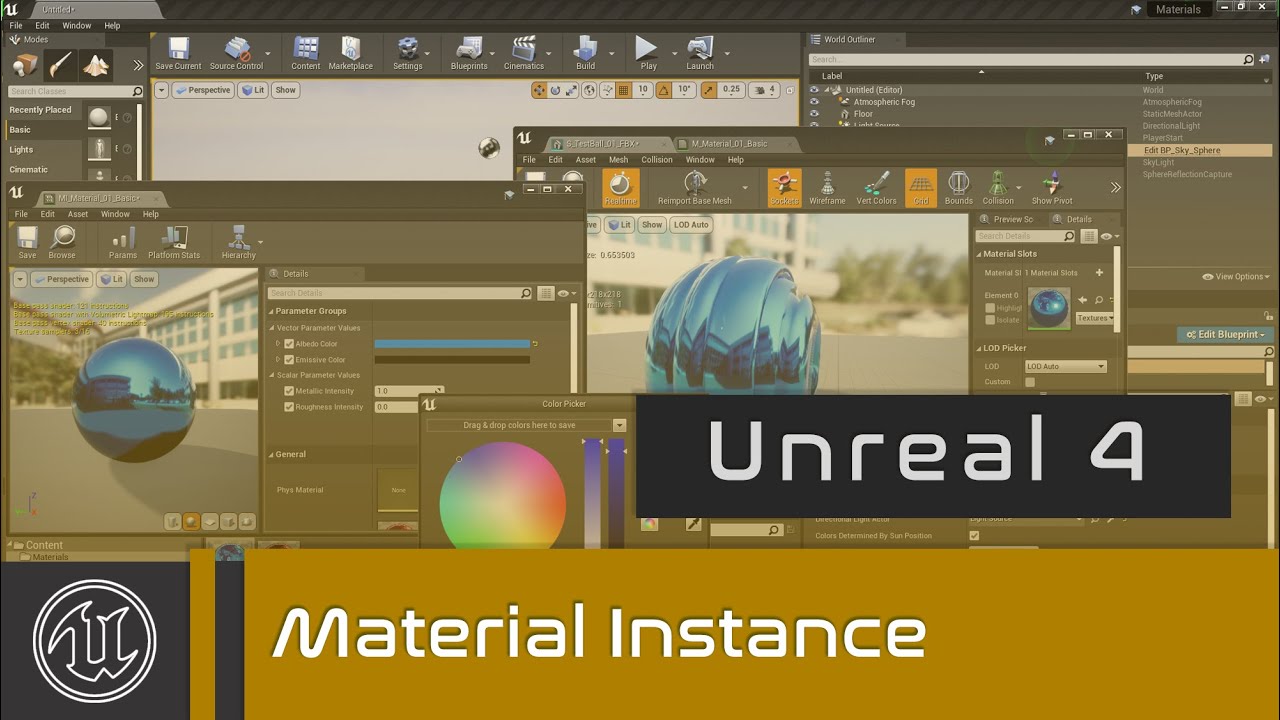1280x720 pixels.
Task: Collapse Vector Parameter Values section
Action: pyautogui.click(x=271, y=328)
